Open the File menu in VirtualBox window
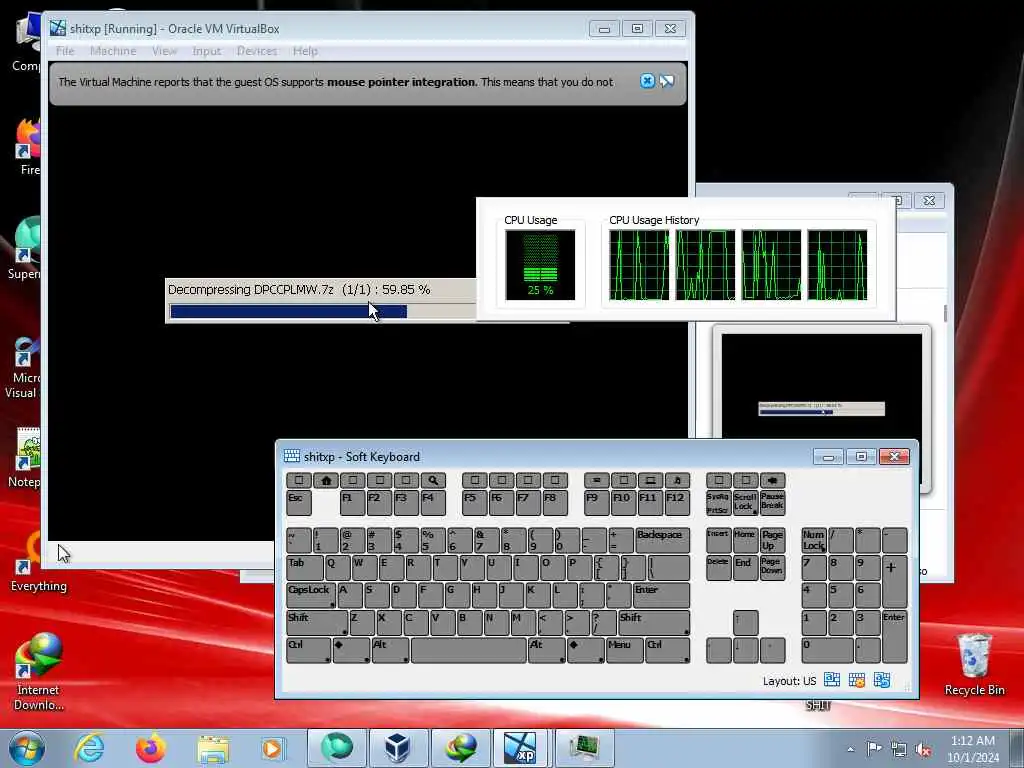The width and height of the screenshot is (1024, 768). click(x=65, y=51)
